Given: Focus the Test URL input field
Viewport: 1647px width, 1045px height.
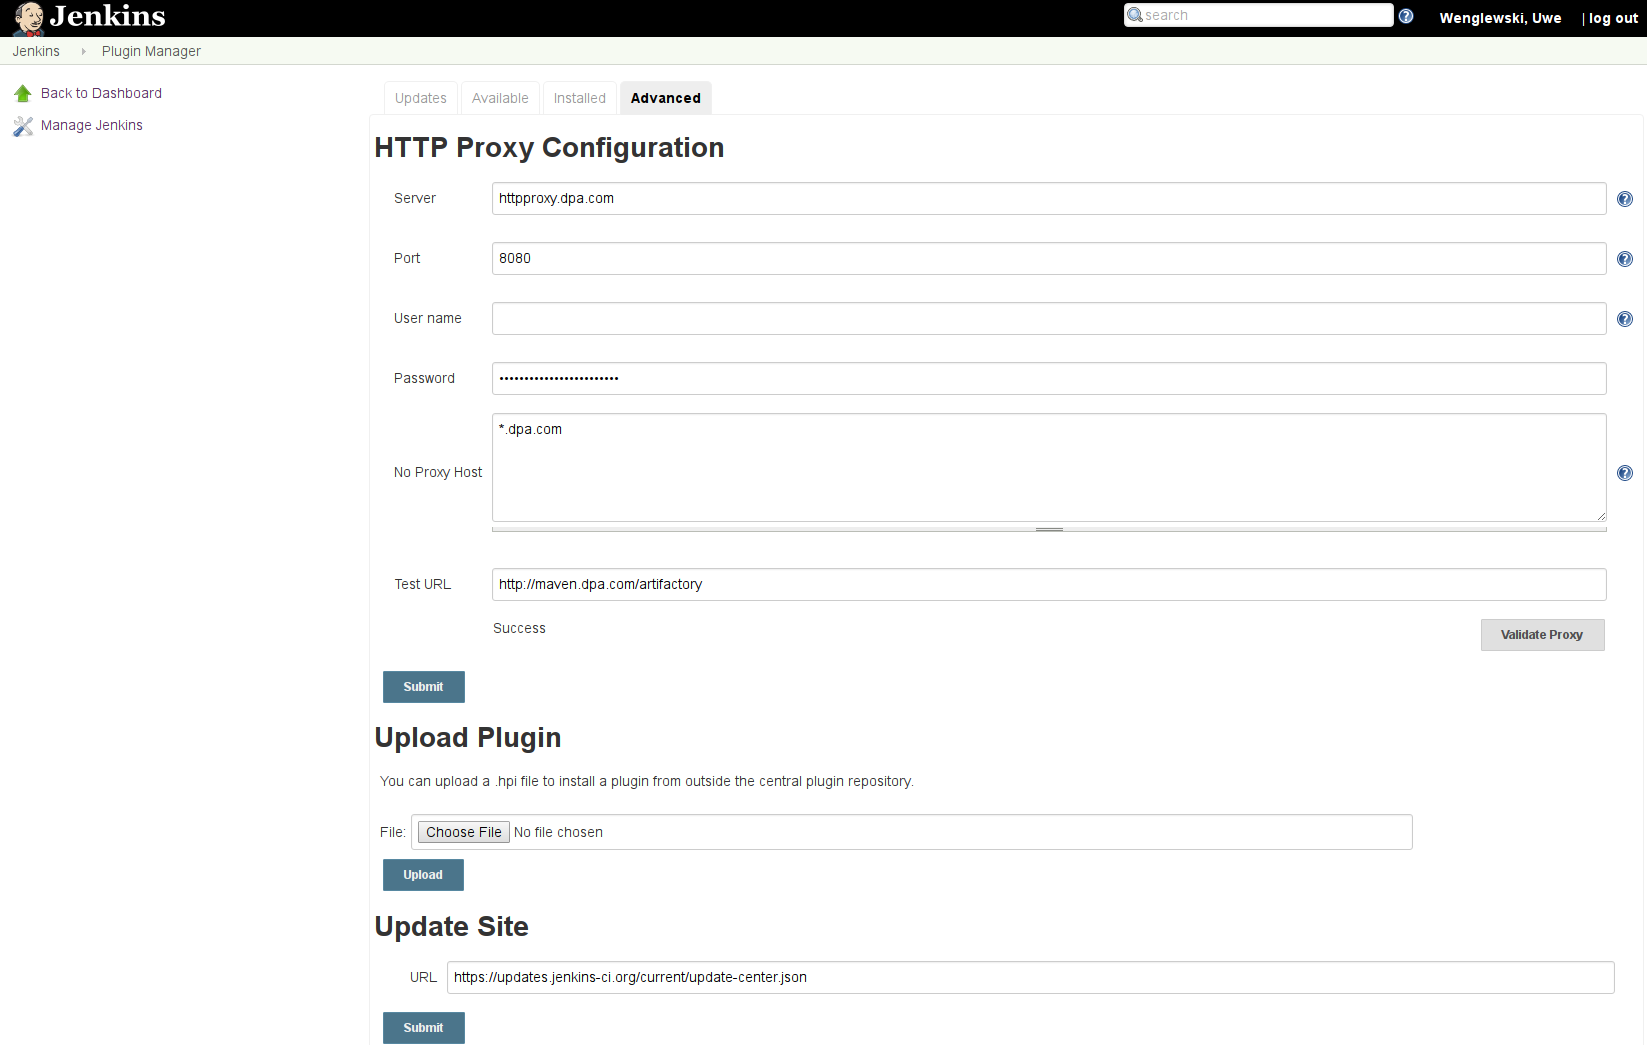Looking at the screenshot, I should (x=1048, y=584).
